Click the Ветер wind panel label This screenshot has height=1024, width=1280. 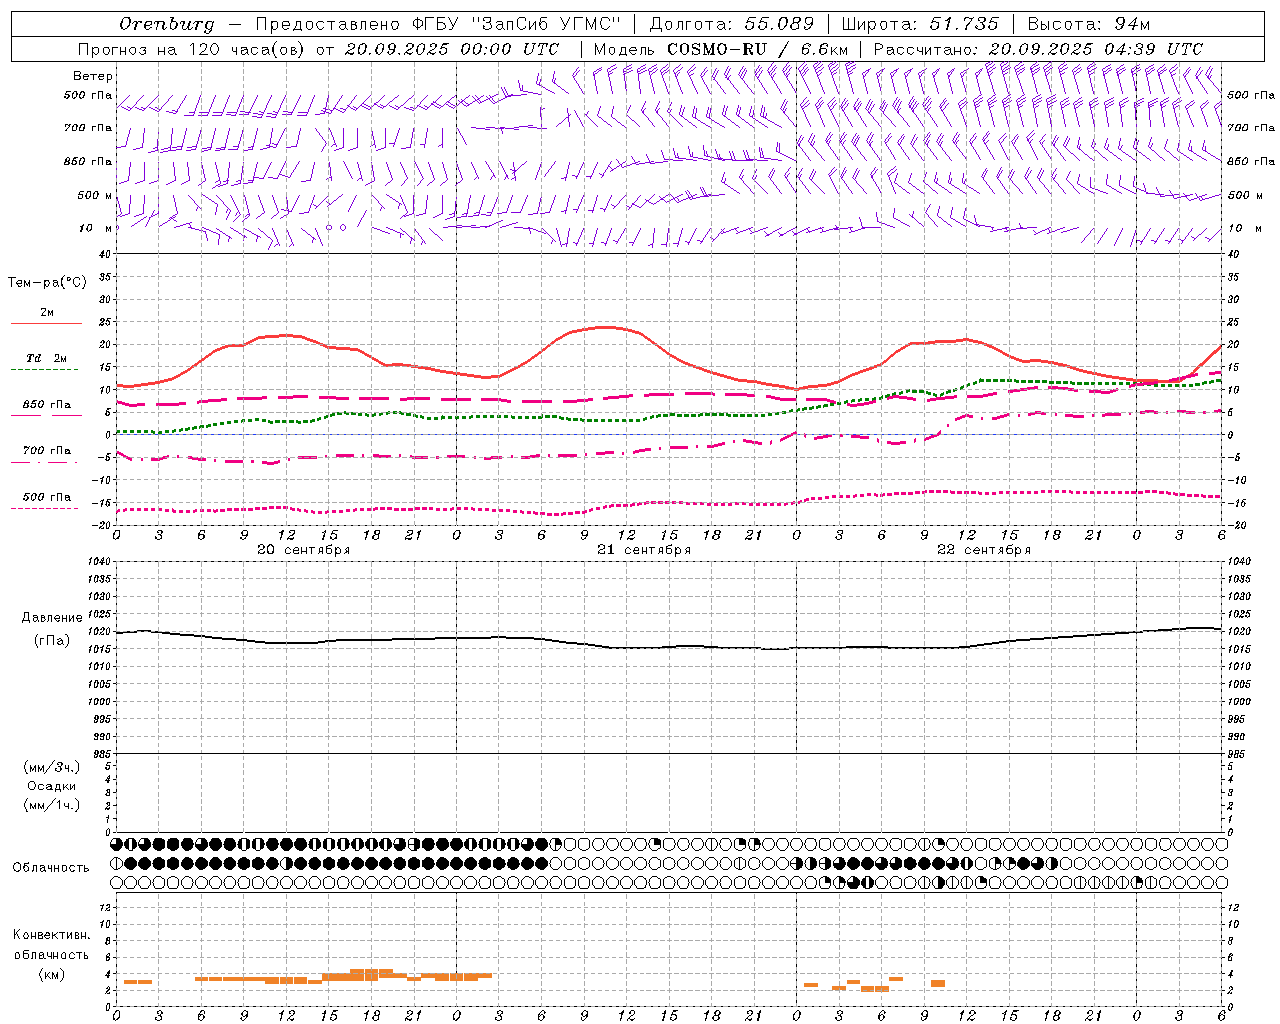click(93, 76)
